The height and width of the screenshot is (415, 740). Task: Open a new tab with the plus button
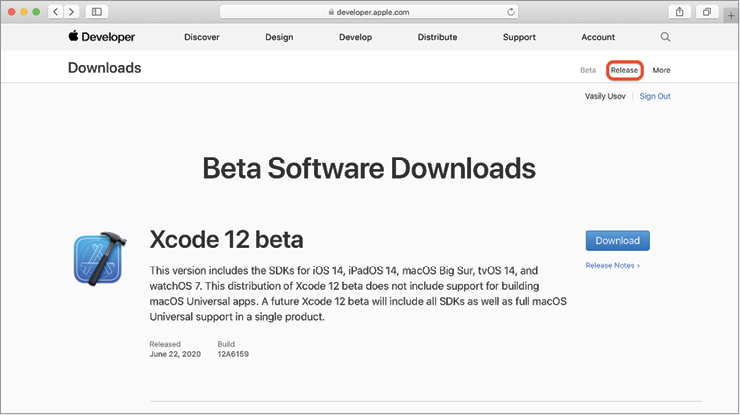(x=731, y=13)
